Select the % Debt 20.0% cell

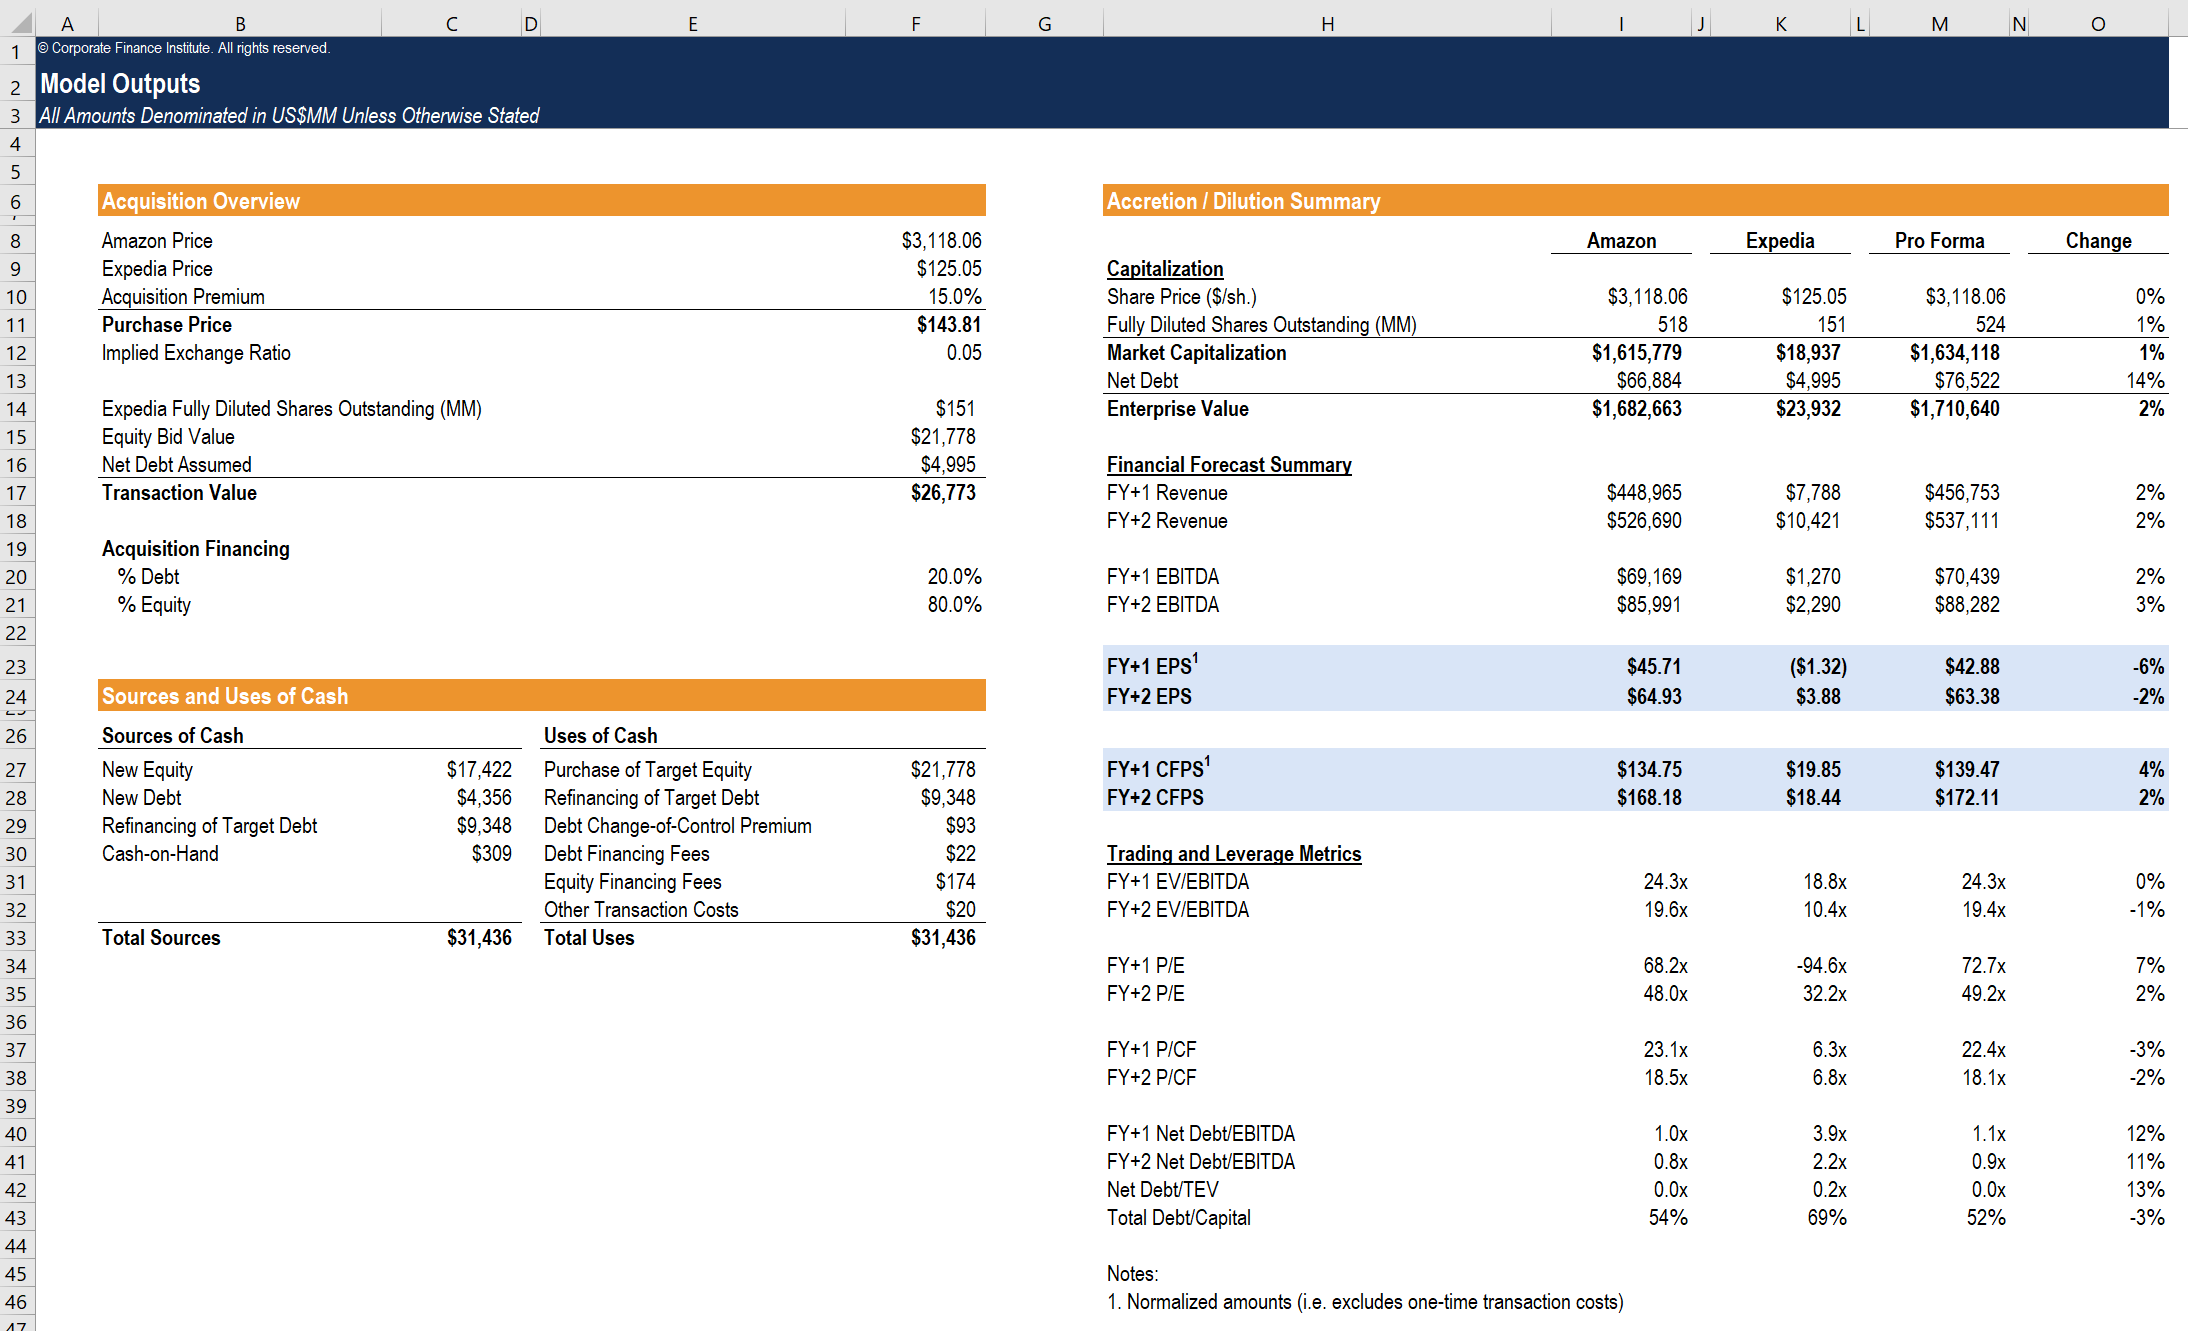pyautogui.click(x=954, y=577)
